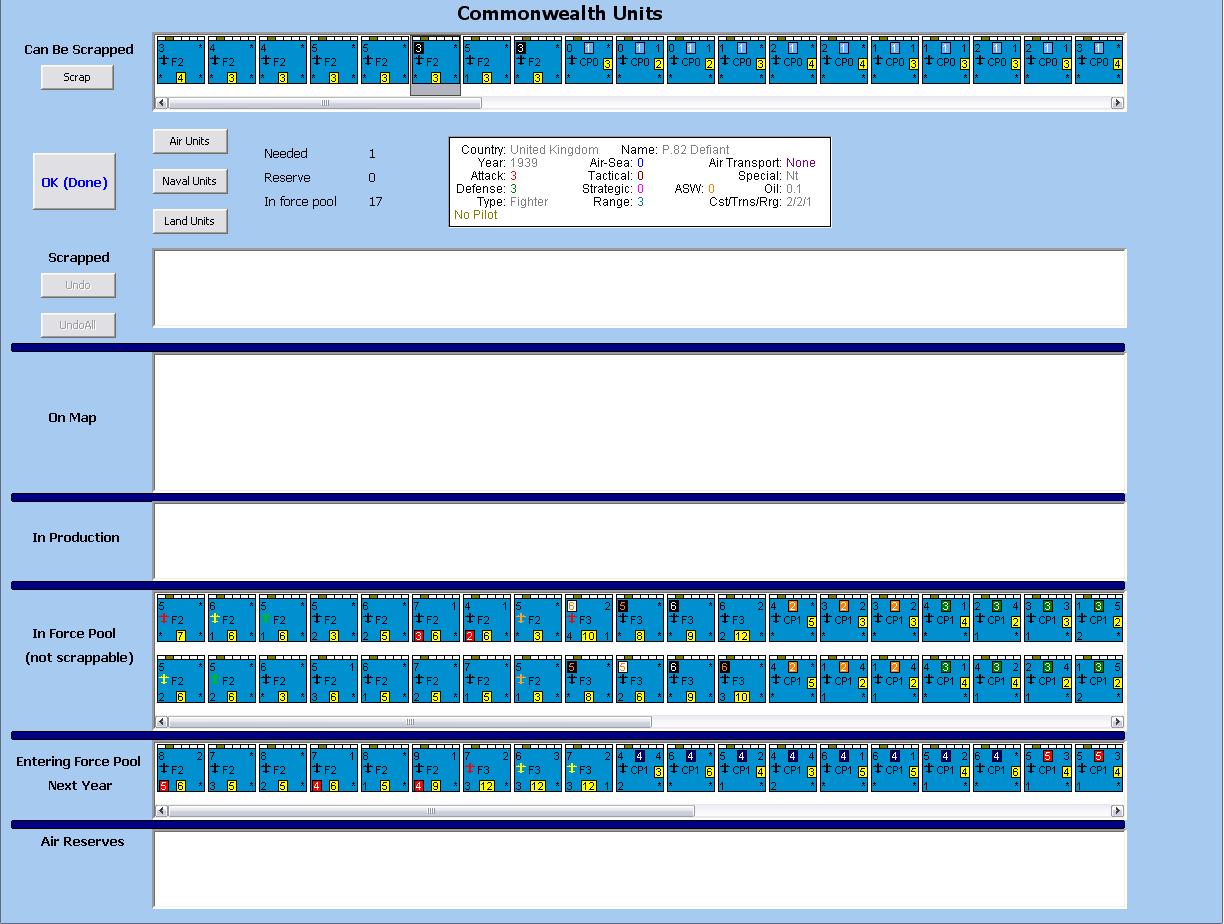
Task: Select the scrappable F2 fighter costing 4
Action: tap(181, 60)
